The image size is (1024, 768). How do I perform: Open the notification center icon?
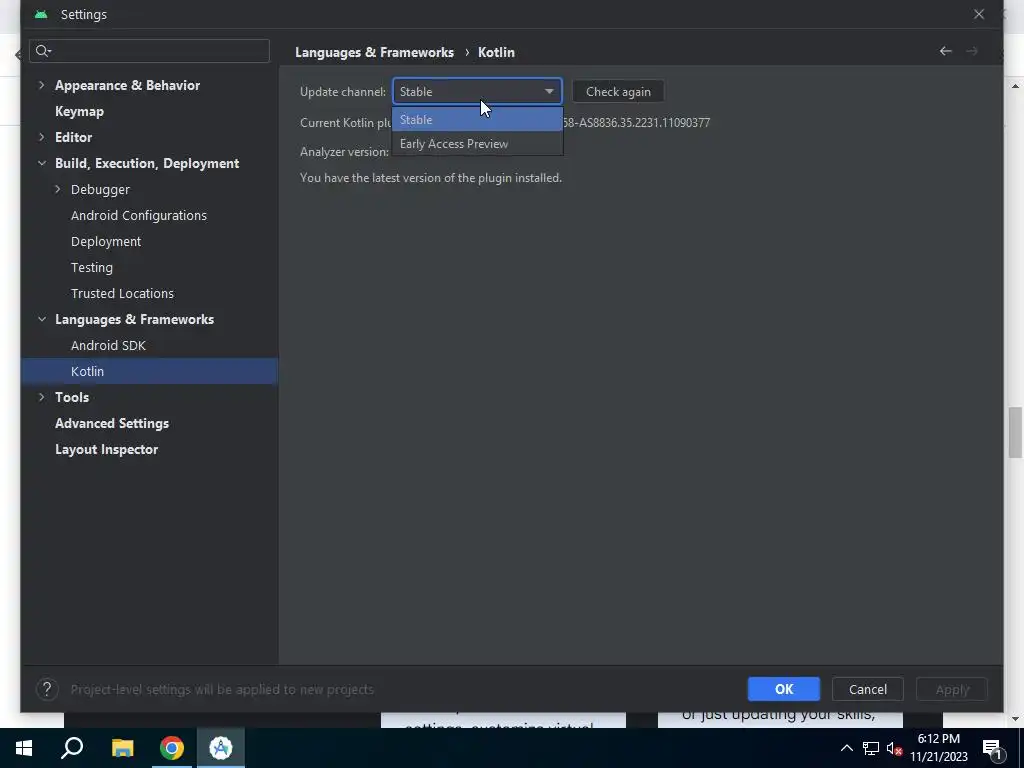coord(992,750)
